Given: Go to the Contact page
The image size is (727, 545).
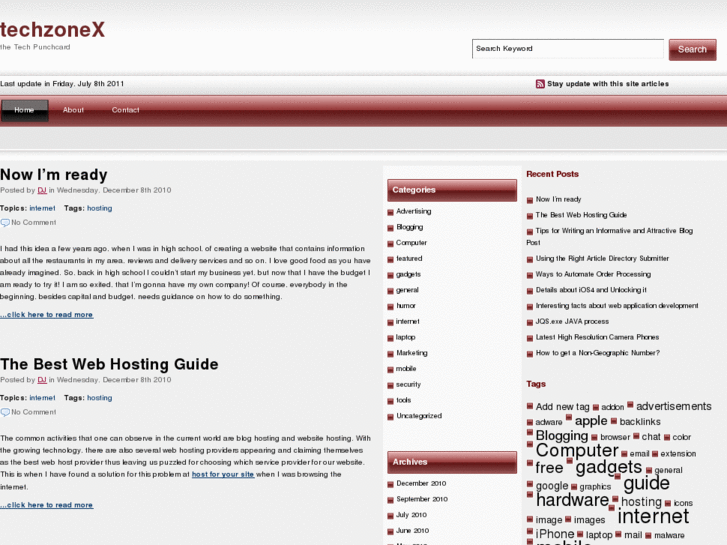Looking at the screenshot, I should point(125,110).
